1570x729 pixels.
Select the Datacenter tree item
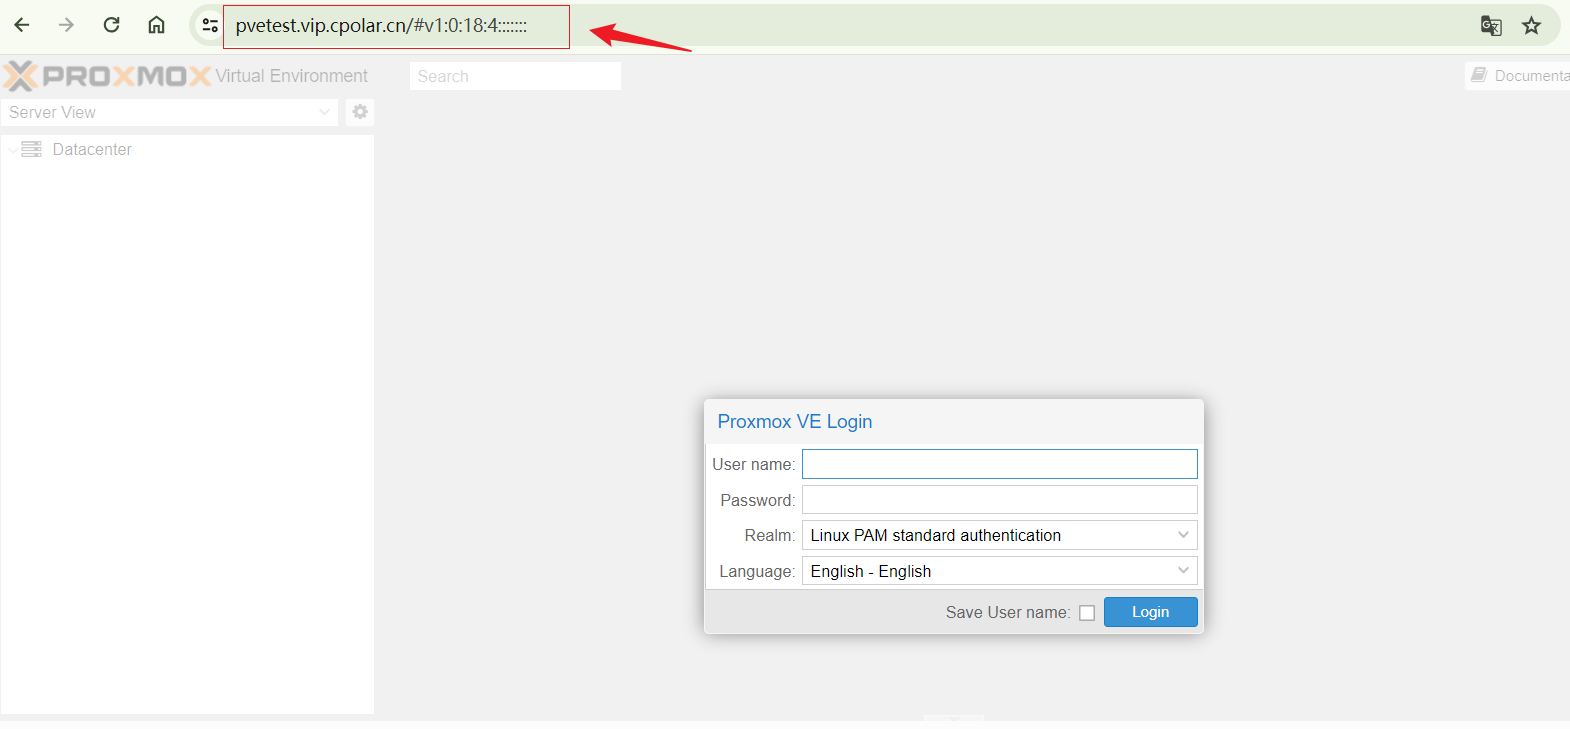point(92,149)
